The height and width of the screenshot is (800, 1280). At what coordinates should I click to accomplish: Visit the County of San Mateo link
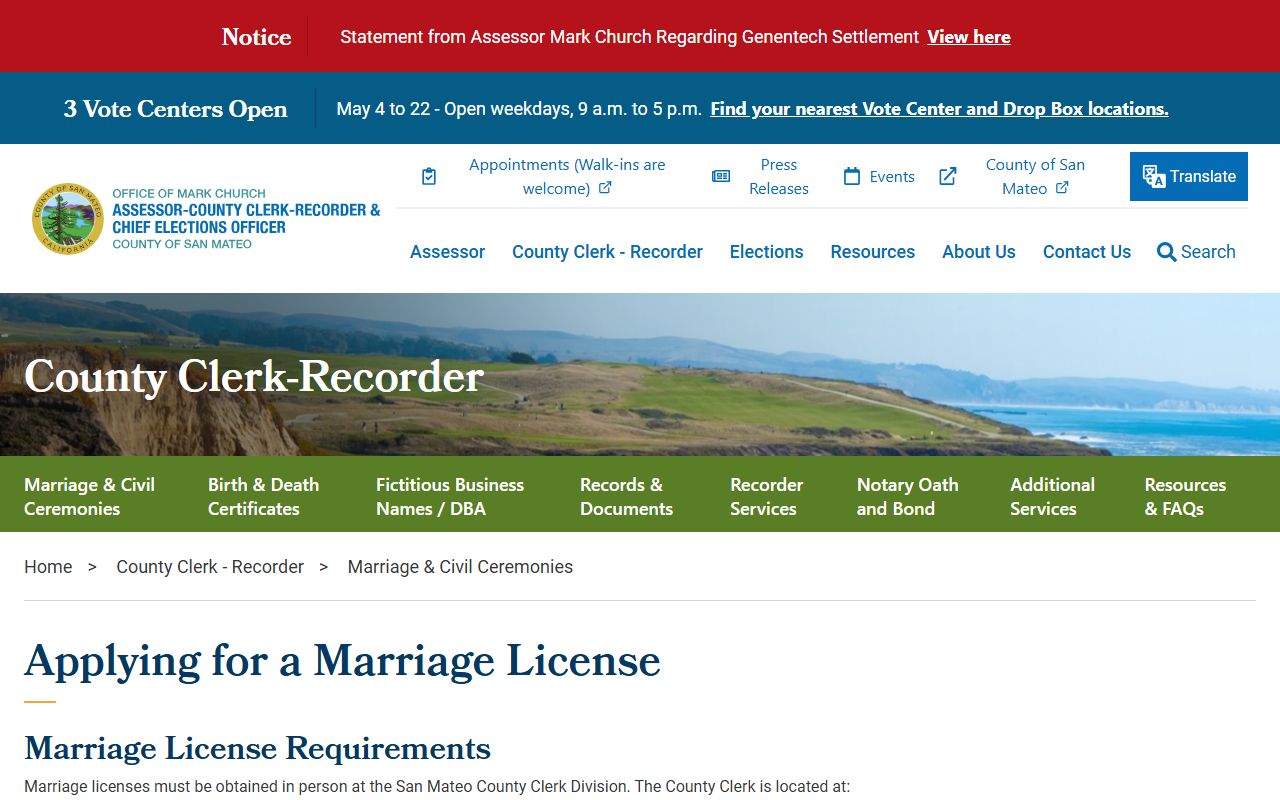coord(1035,177)
